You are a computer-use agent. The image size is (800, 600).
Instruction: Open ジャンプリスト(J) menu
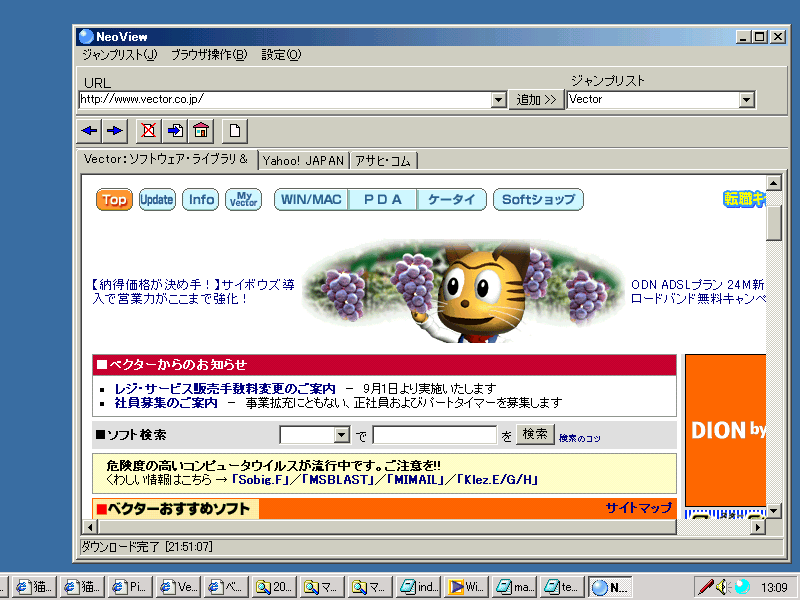[x=120, y=55]
